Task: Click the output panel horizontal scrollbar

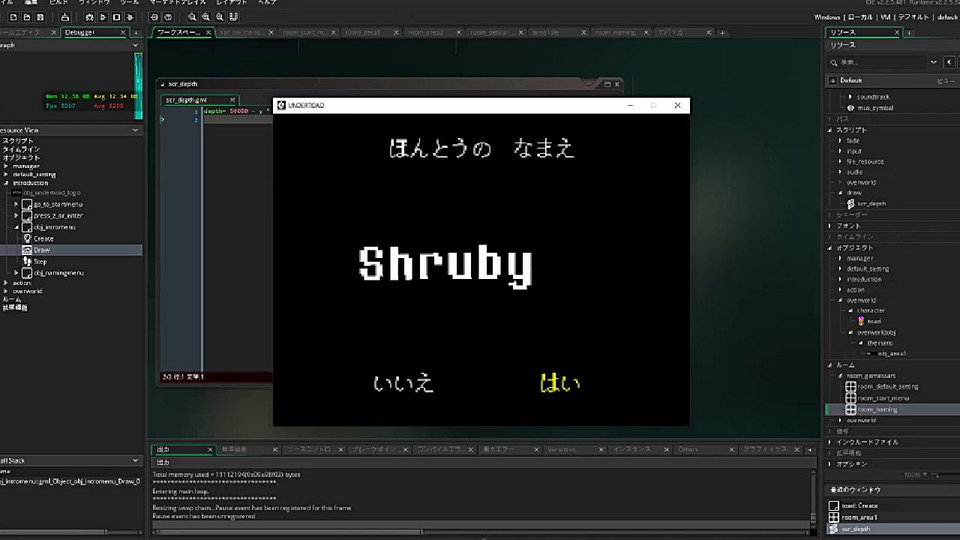Action: [x=287, y=531]
